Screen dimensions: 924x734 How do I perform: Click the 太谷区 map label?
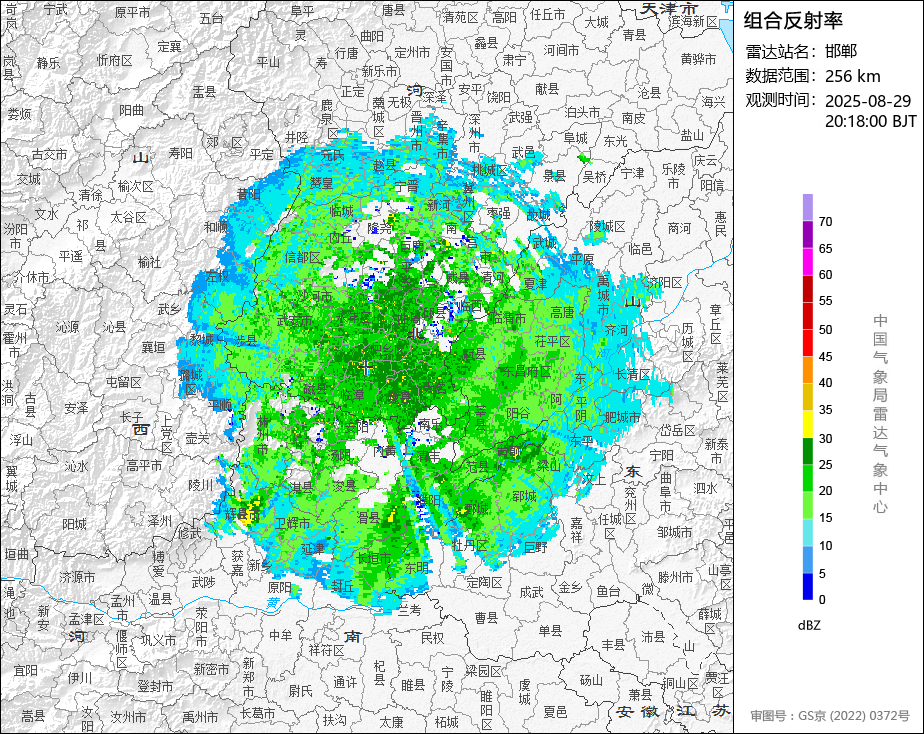[x=128, y=217]
